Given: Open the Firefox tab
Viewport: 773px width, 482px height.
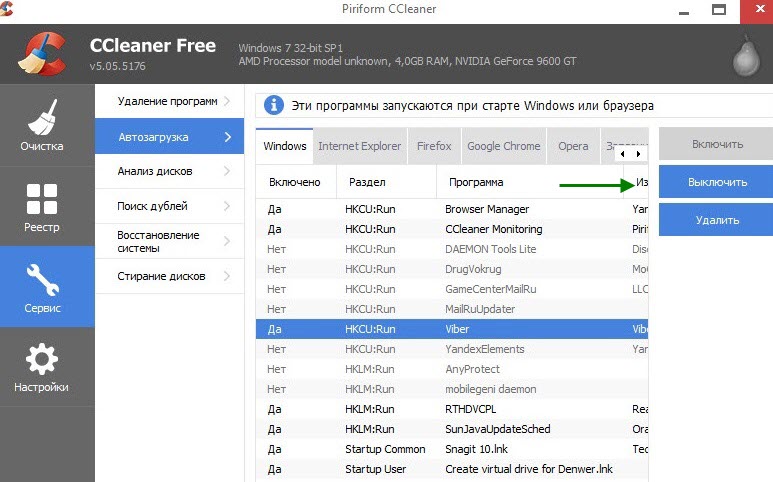Looking at the screenshot, I should pyautogui.click(x=434, y=146).
